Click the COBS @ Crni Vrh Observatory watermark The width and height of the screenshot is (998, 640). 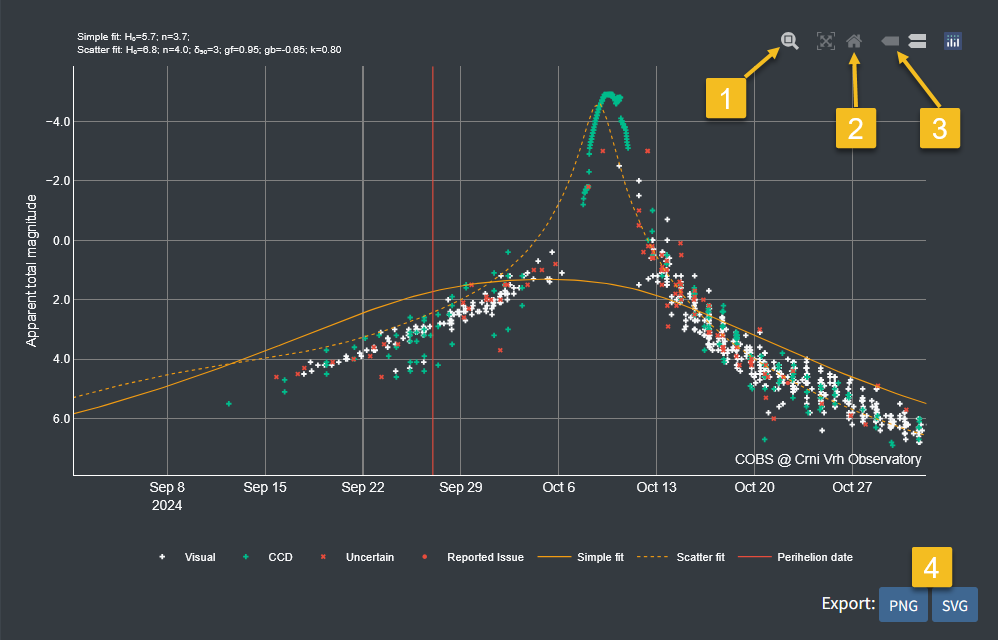(x=828, y=460)
